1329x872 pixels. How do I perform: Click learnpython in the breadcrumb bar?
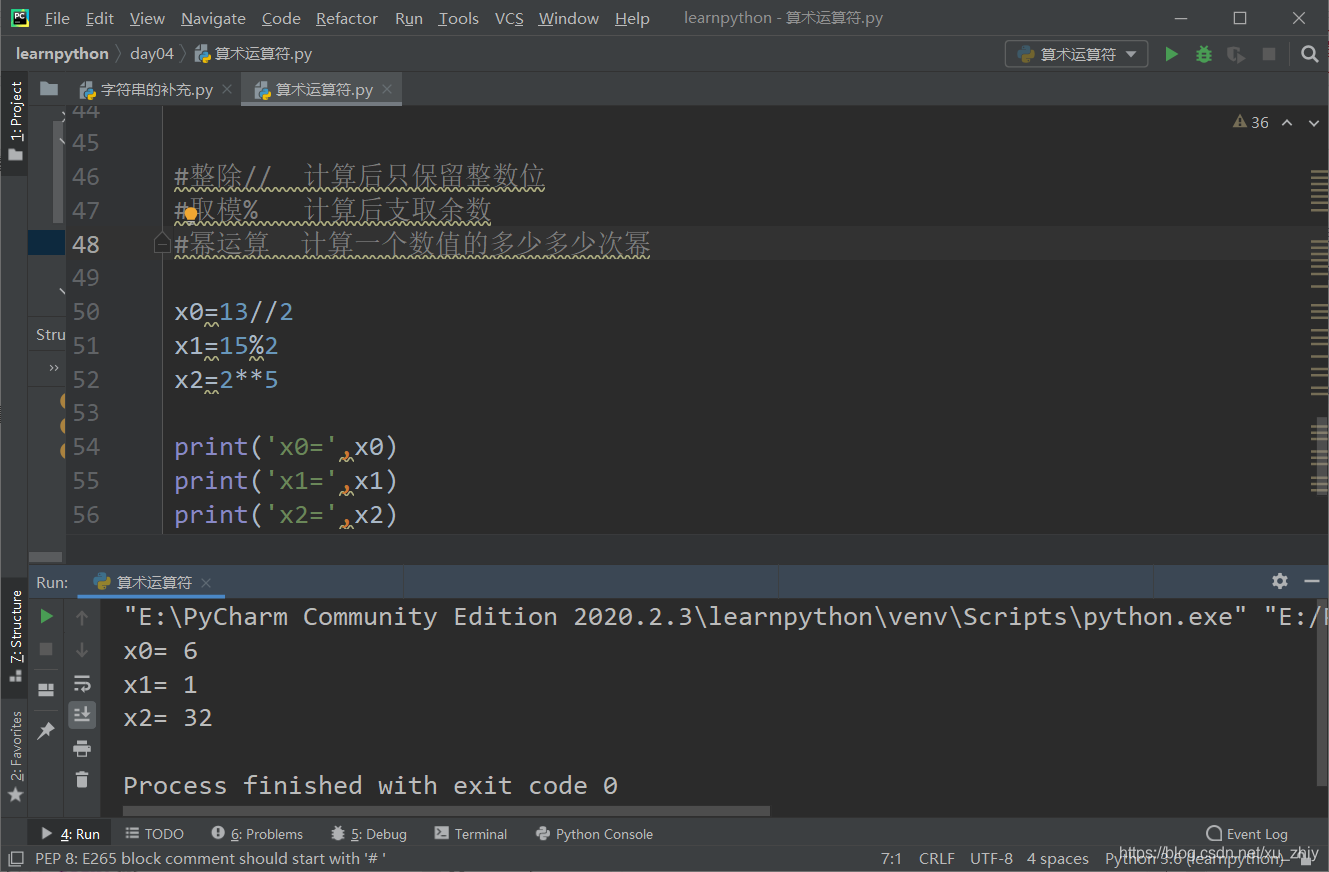[62, 54]
